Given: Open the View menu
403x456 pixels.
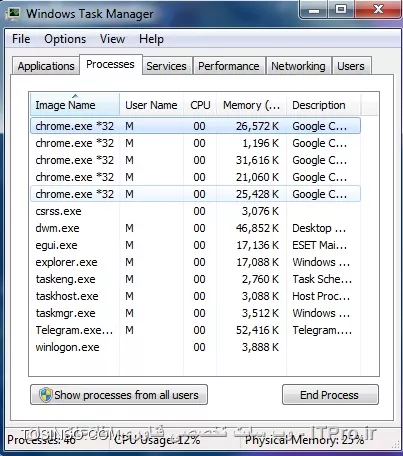Looking at the screenshot, I should (112, 39).
